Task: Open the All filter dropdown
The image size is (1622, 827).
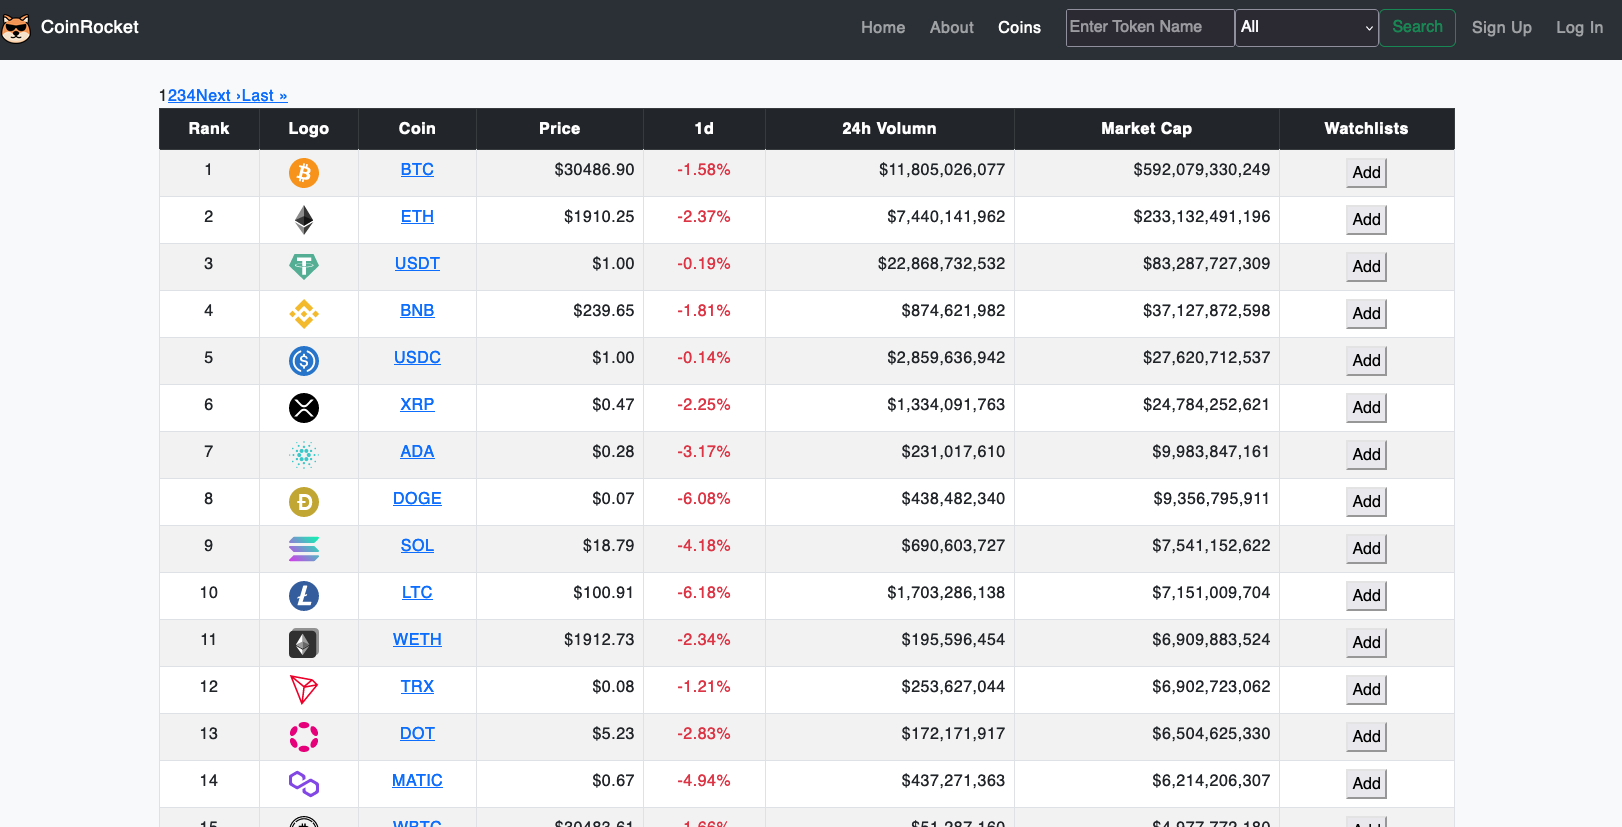Action: (1306, 28)
